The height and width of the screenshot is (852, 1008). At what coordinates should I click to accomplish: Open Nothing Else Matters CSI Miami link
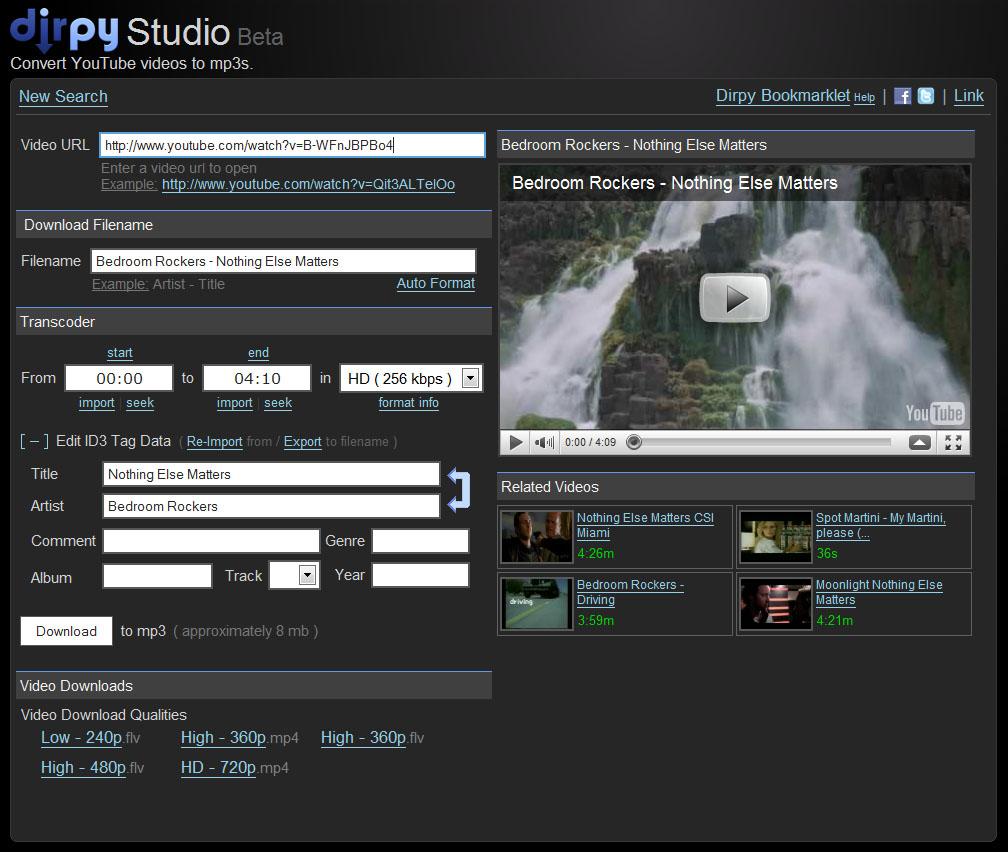(x=645, y=525)
